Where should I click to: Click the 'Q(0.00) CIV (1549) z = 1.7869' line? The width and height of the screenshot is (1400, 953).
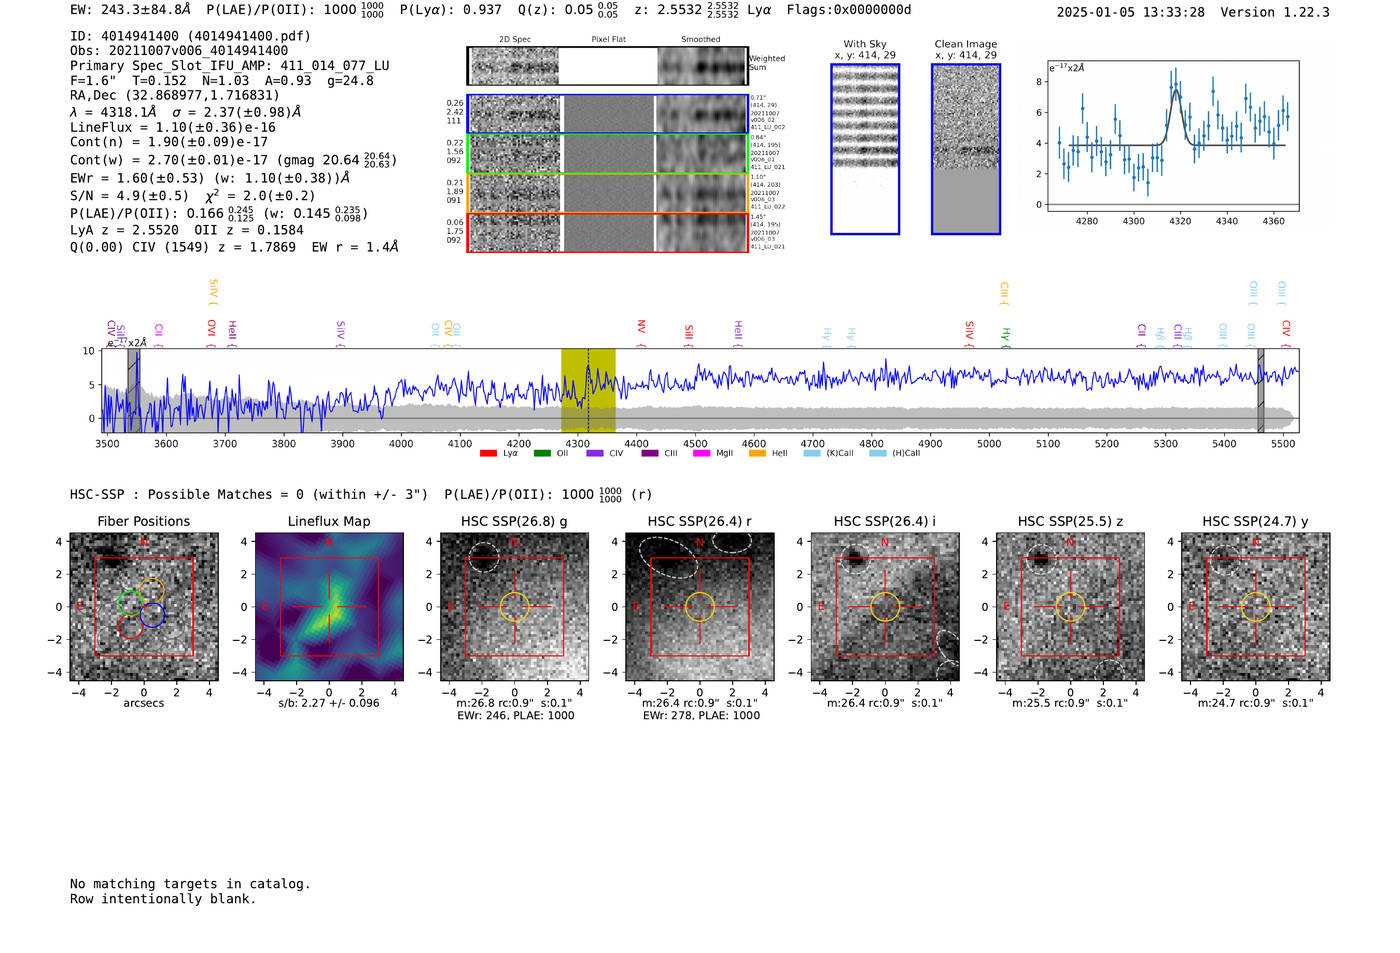183,247
